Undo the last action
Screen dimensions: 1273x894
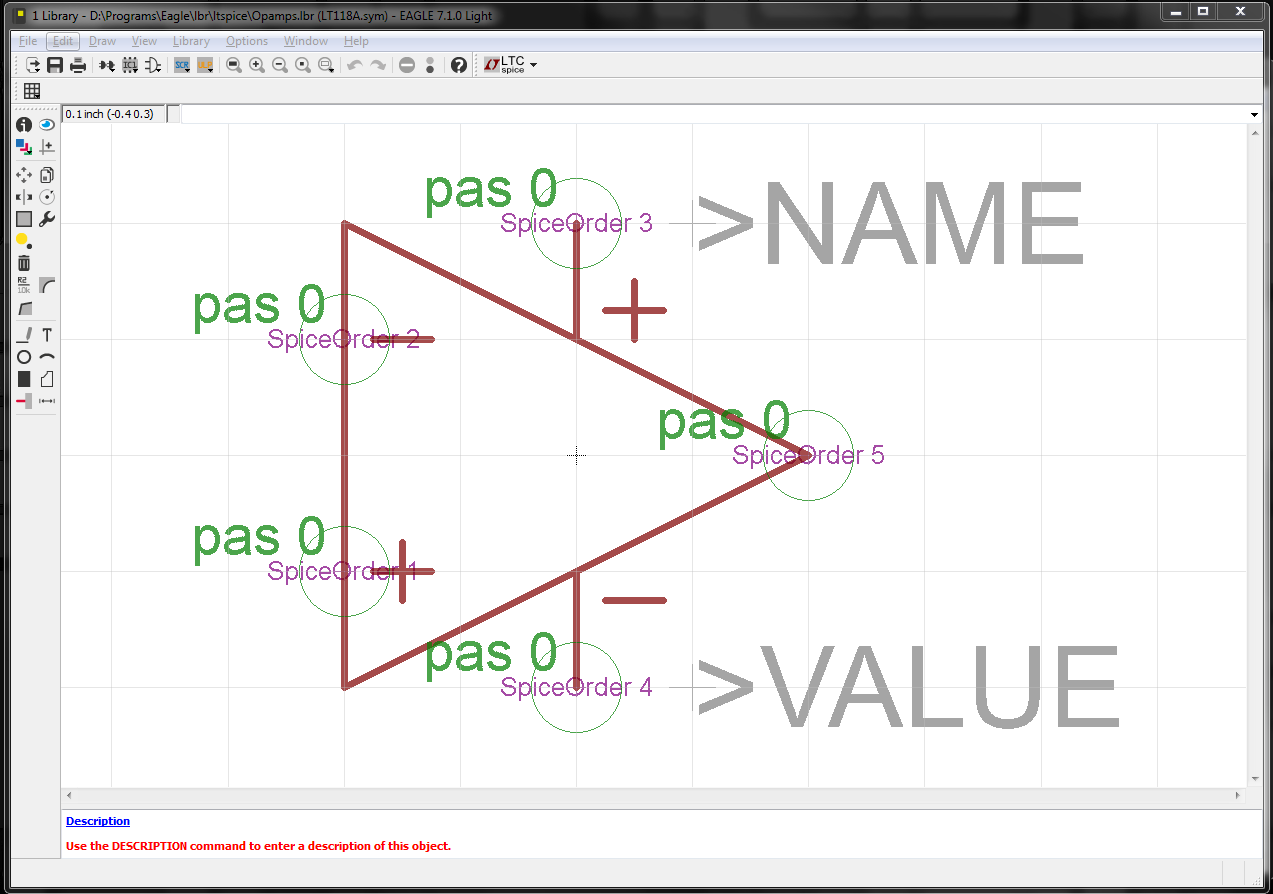point(356,64)
